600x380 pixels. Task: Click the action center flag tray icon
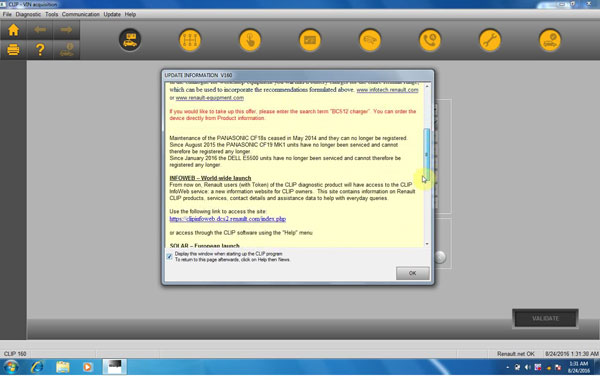(x=558, y=367)
